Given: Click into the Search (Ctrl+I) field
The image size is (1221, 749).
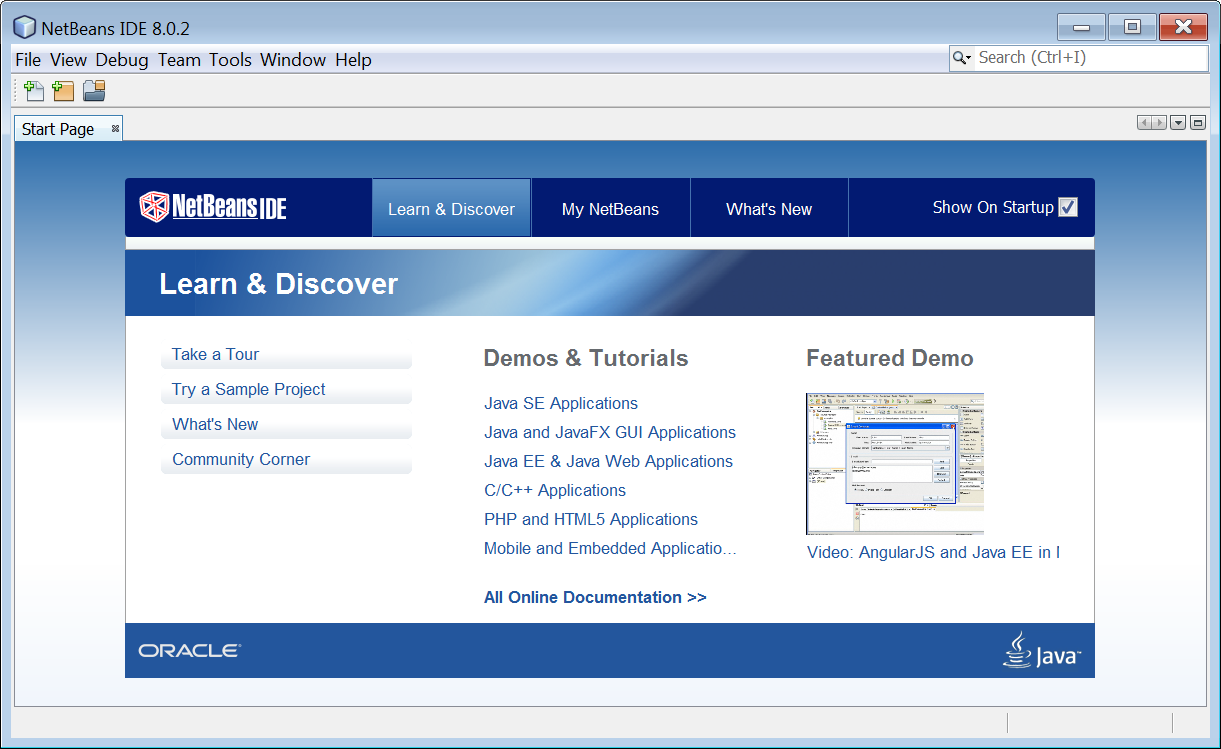Looking at the screenshot, I should point(1090,58).
